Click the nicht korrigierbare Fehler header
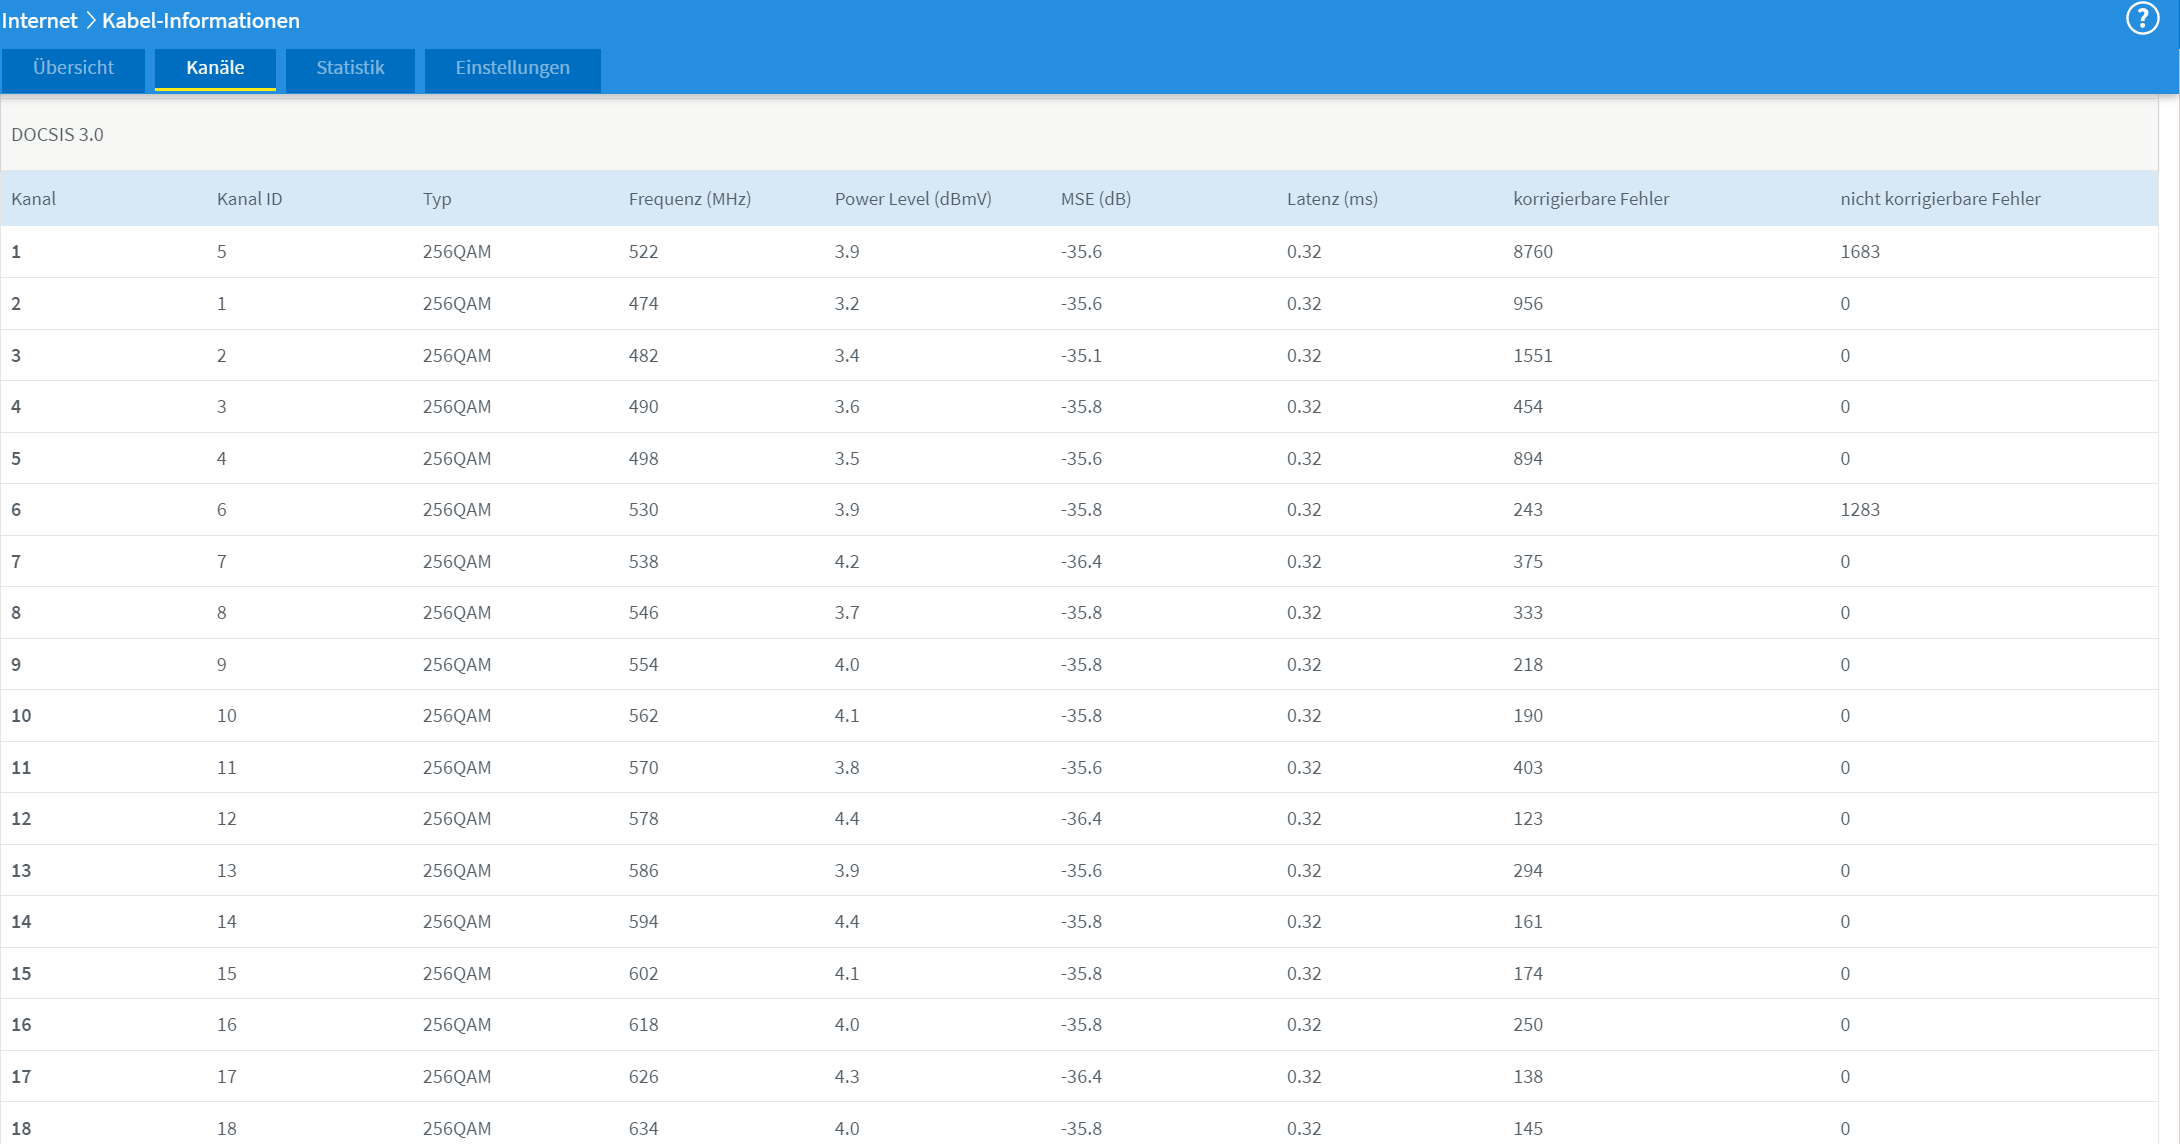The width and height of the screenshot is (2180, 1144). [1939, 199]
